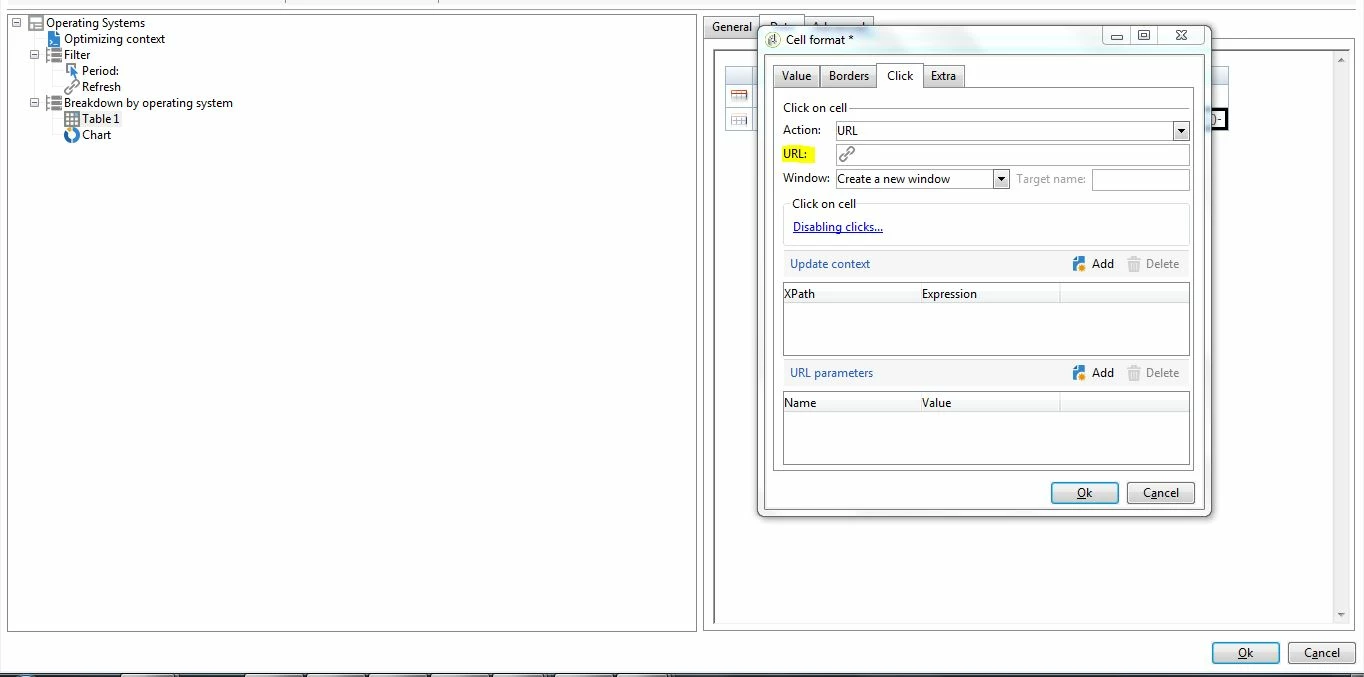
Task: Delete the selected Update context entry
Action: (1153, 264)
